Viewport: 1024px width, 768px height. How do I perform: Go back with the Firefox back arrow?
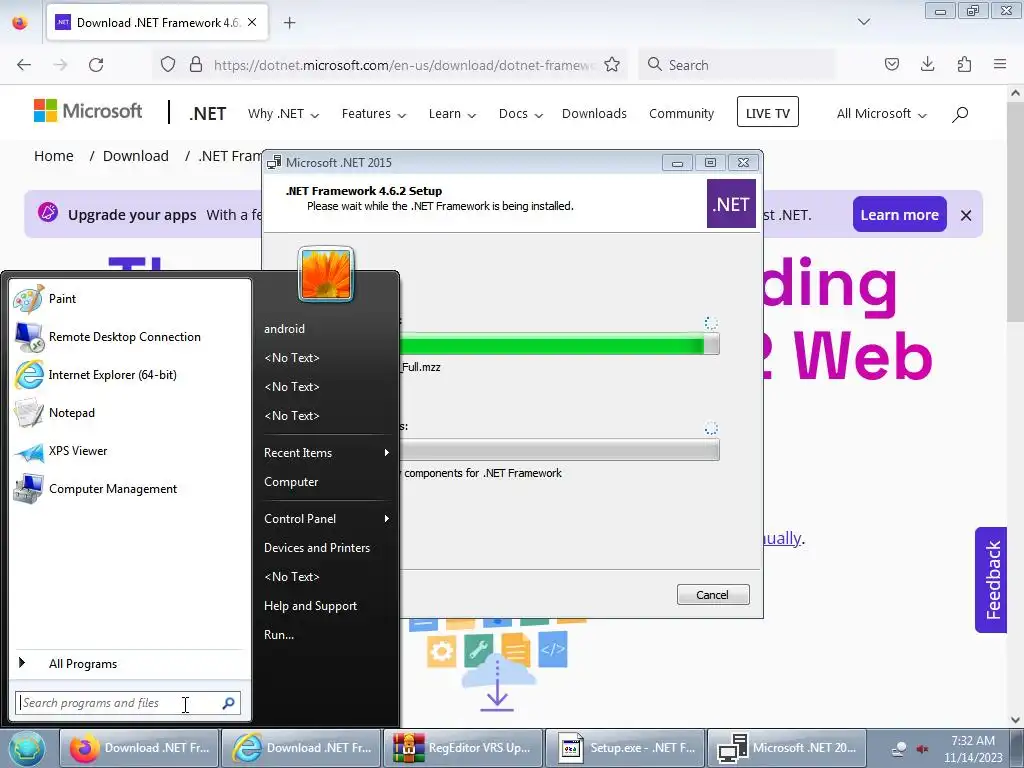point(24,65)
